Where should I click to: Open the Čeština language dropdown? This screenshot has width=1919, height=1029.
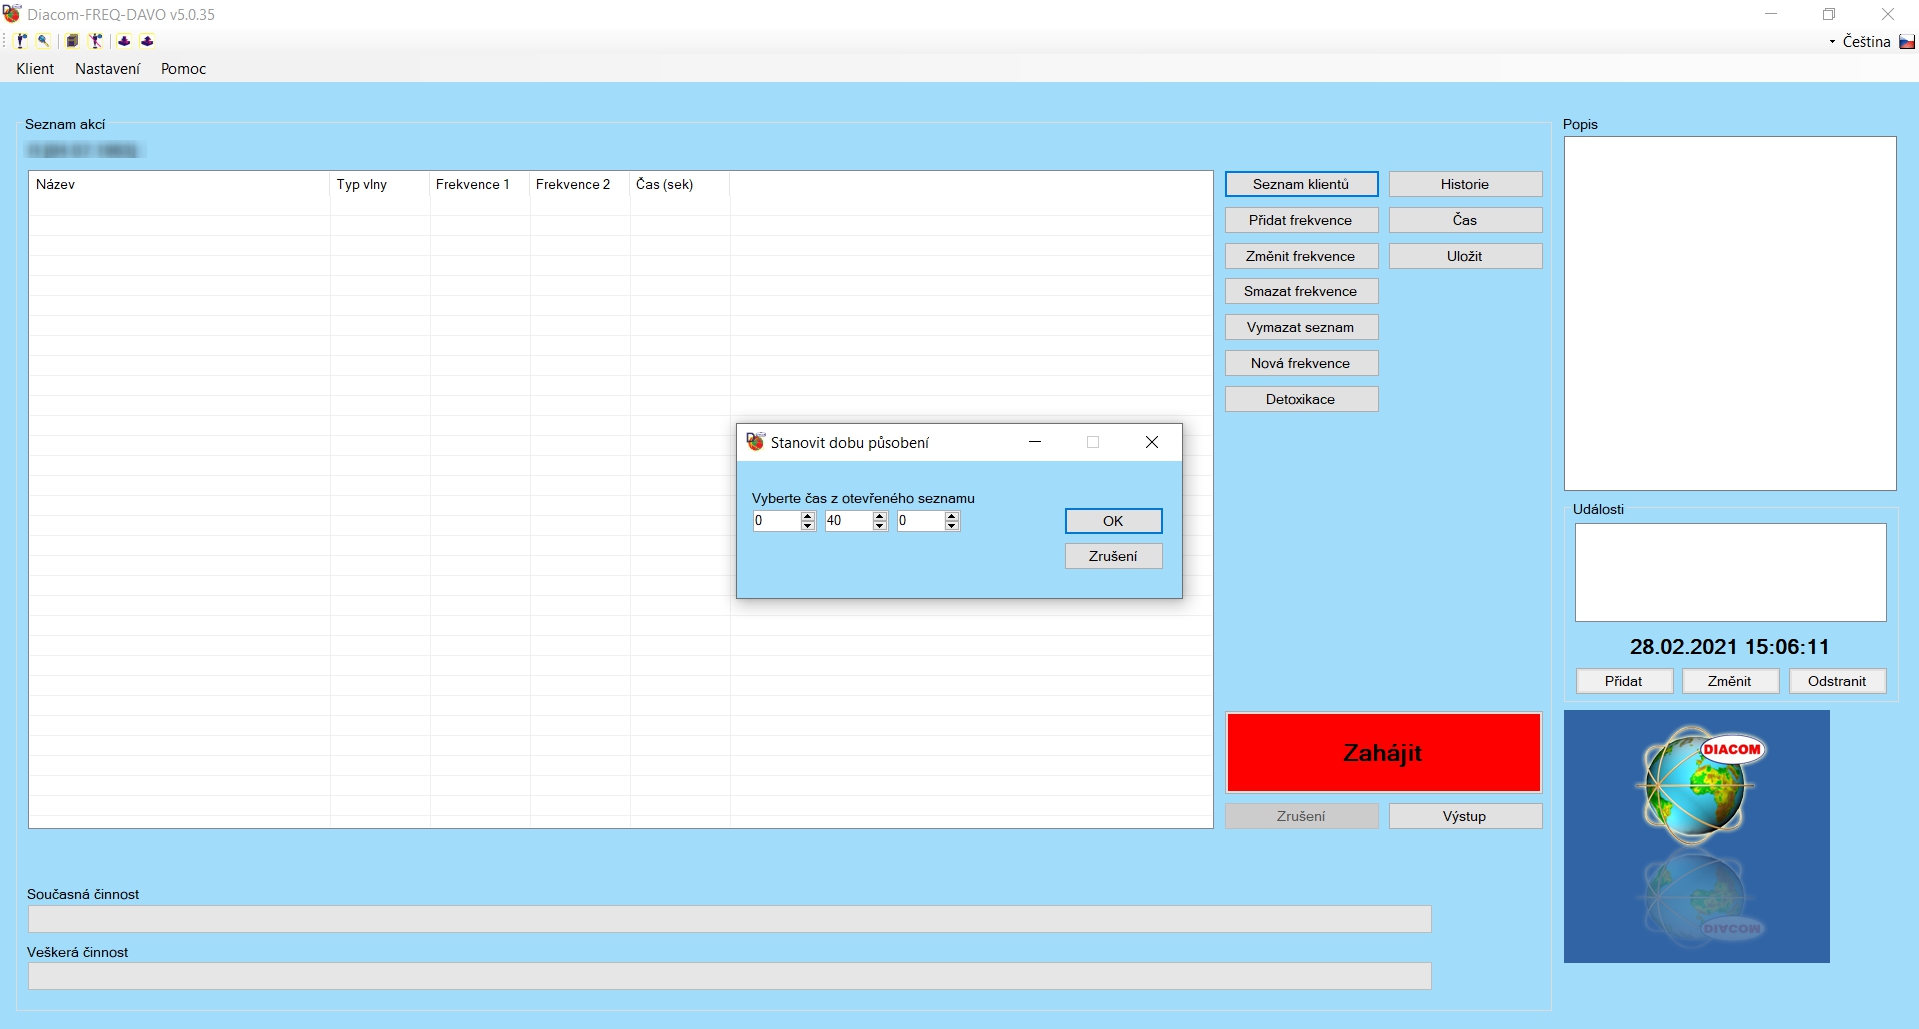(1860, 42)
